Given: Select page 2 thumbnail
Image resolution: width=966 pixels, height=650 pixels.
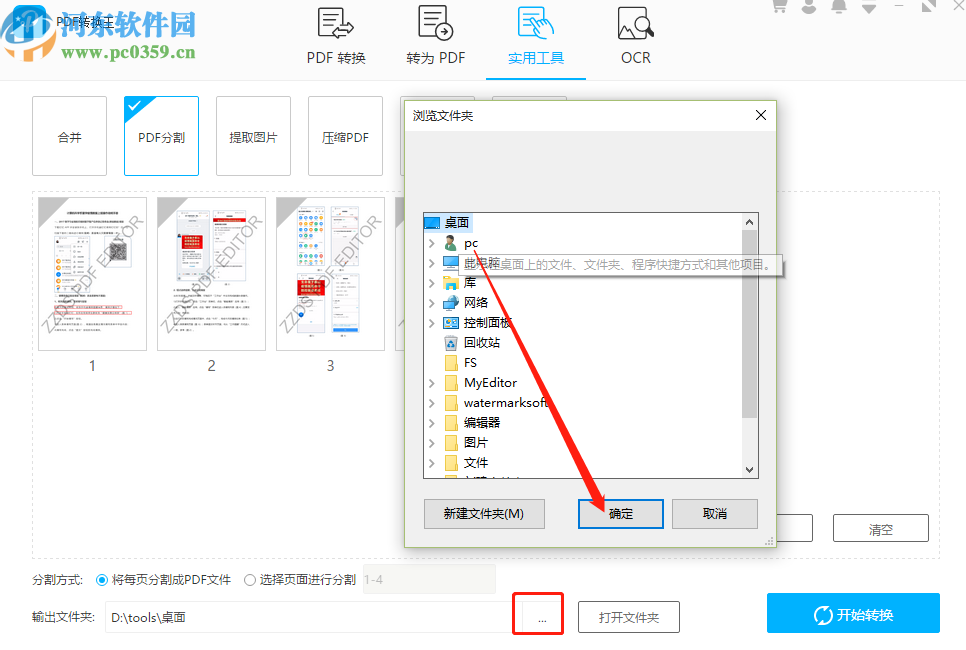Looking at the screenshot, I should click(211, 274).
